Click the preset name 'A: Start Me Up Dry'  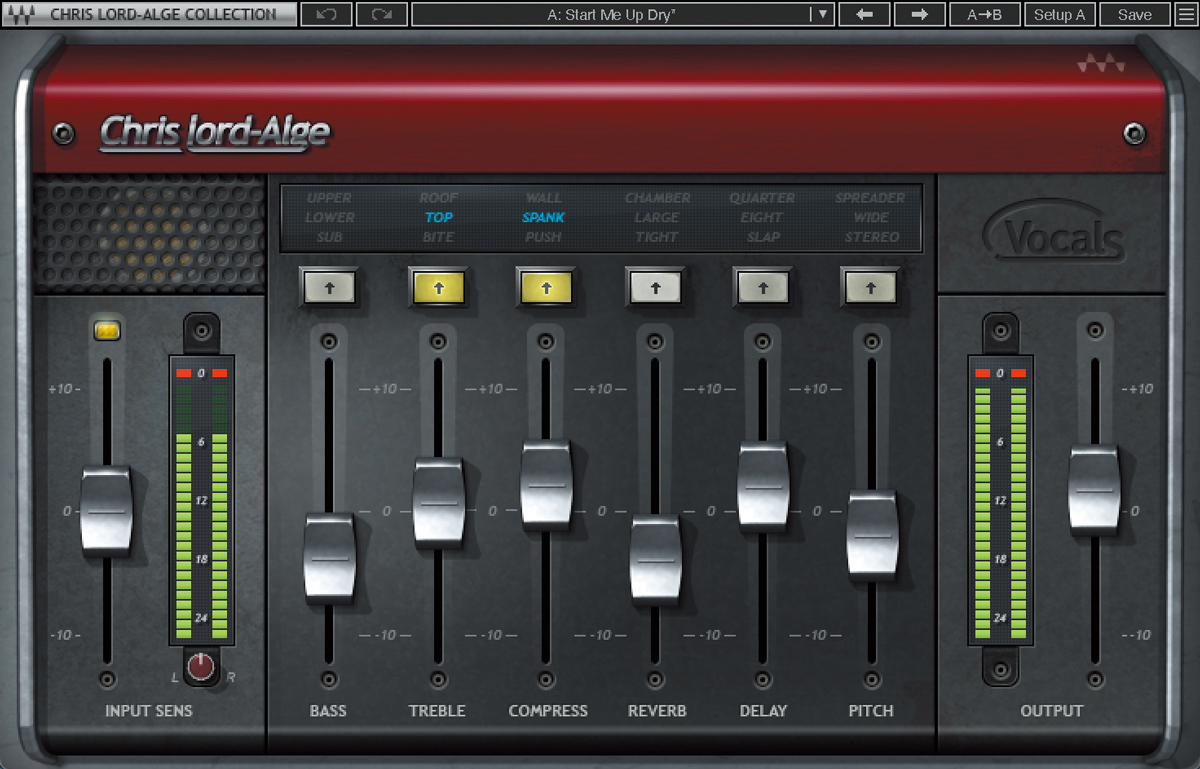click(x=609, y=15)
